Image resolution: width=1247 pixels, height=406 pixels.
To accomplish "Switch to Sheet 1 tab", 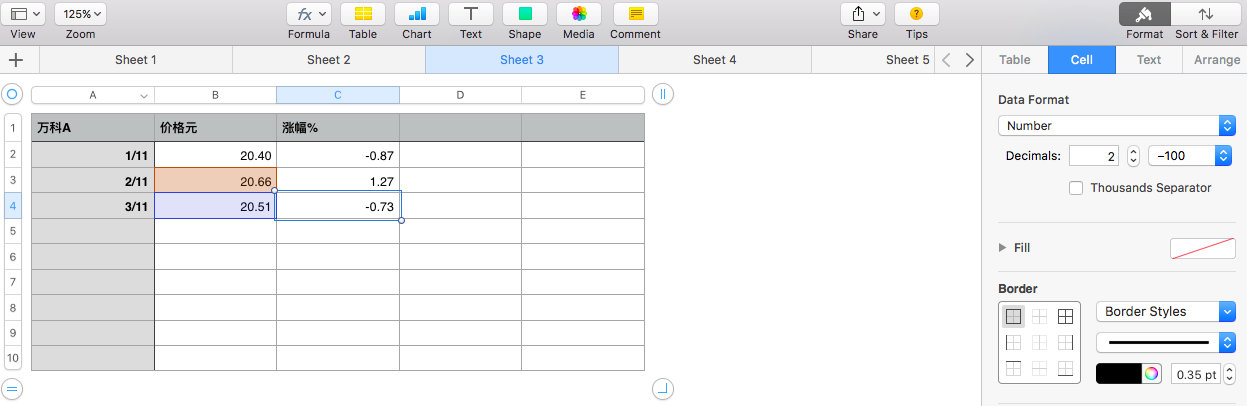I will coord(136,60).
